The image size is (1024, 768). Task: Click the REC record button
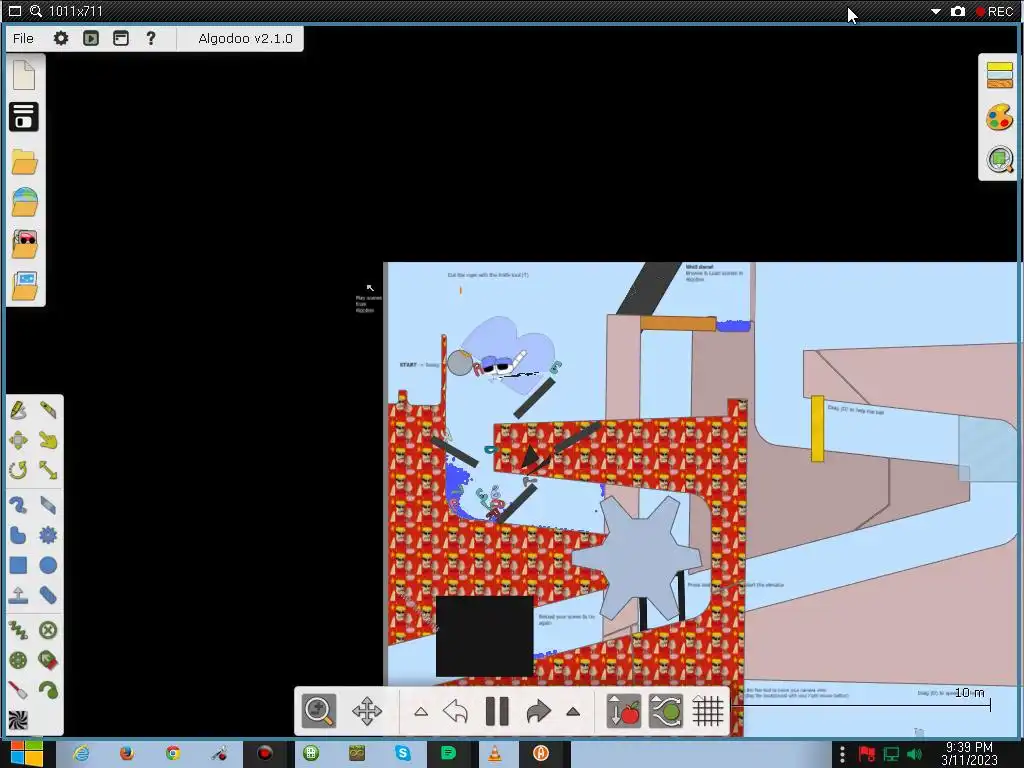pos(994,12)
